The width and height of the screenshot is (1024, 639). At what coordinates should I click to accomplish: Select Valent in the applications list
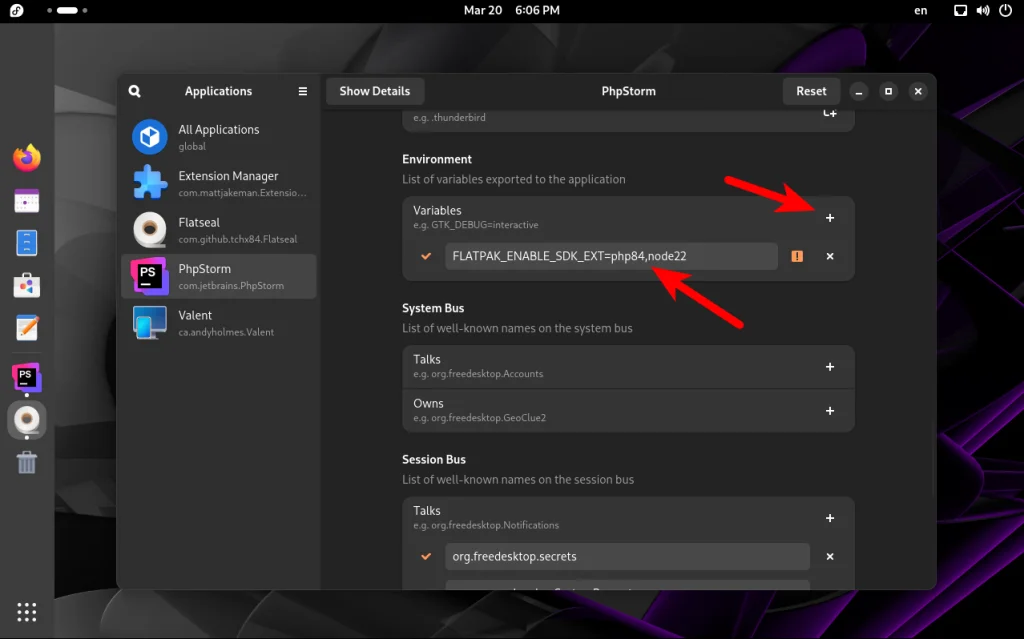(x=219, y=321)
